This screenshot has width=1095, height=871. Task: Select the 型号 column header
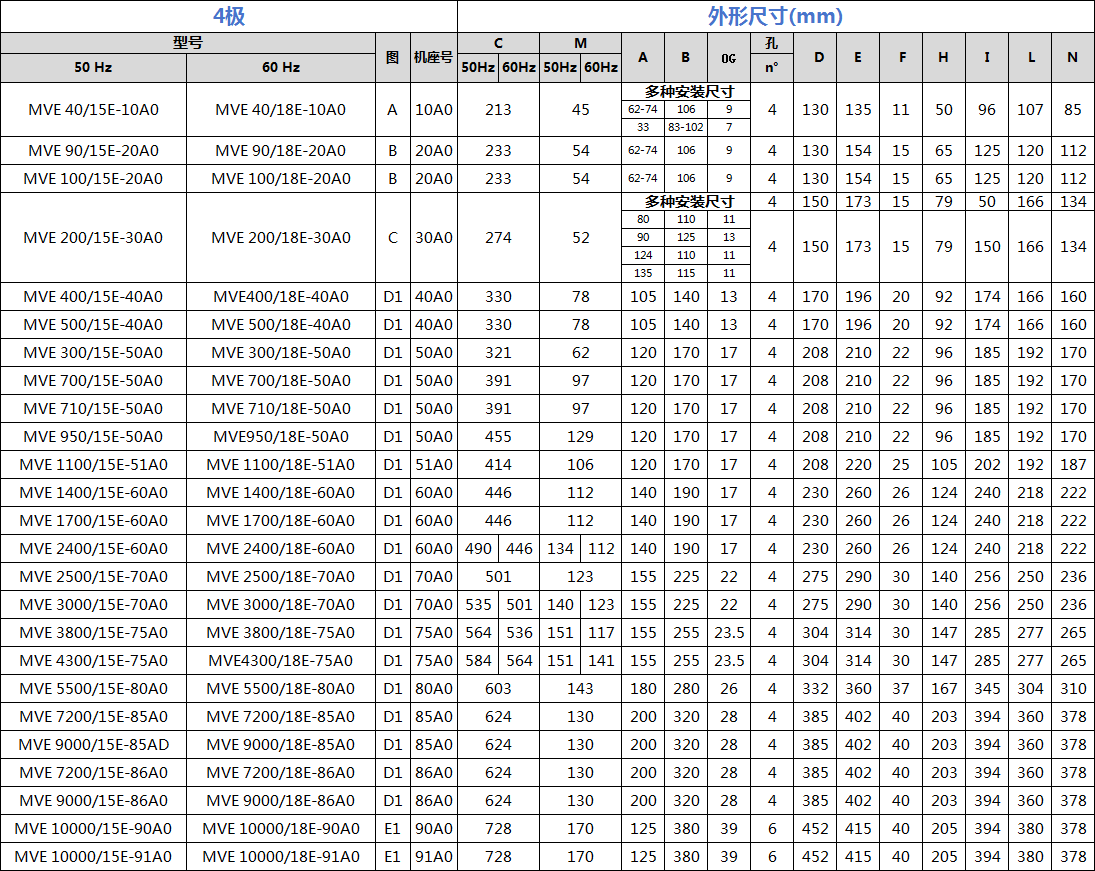[x=188, y=43]
